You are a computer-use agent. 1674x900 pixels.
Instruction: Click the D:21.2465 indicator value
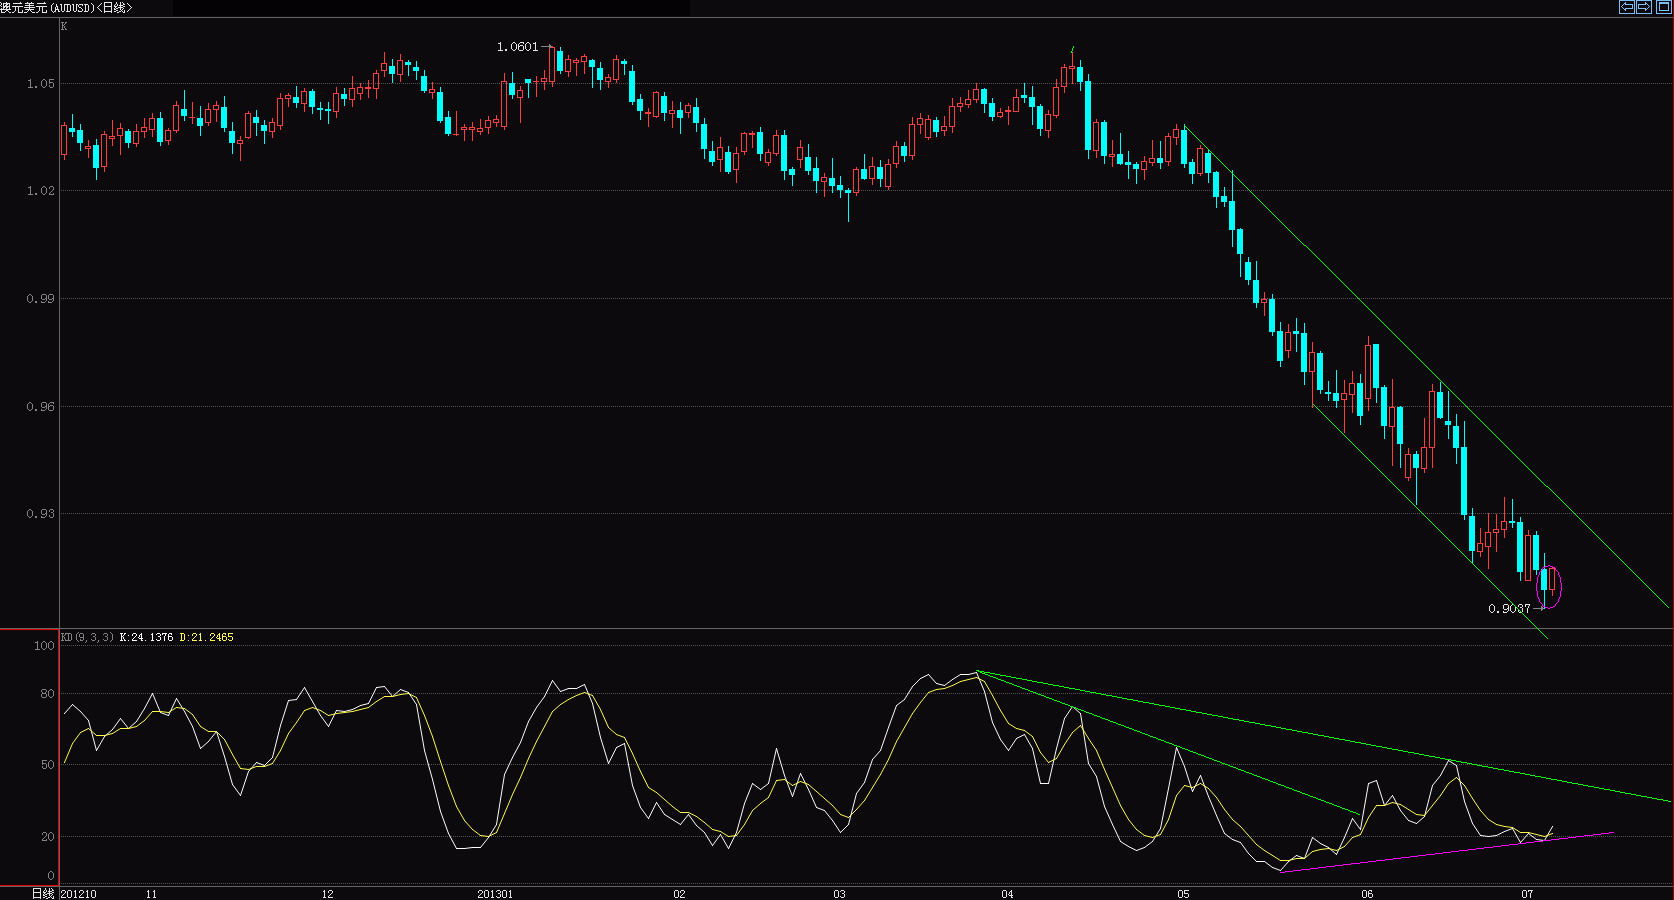(x=206, y=637)
